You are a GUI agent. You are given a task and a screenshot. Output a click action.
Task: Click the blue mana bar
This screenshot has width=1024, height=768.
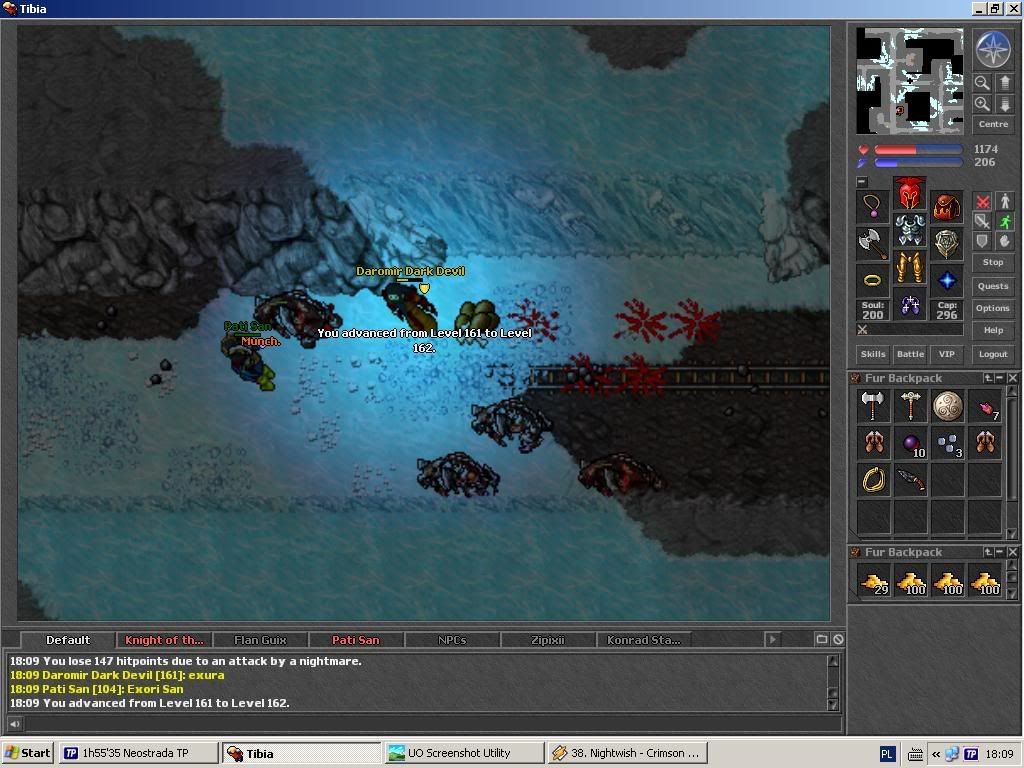click(x=918, y=163)
